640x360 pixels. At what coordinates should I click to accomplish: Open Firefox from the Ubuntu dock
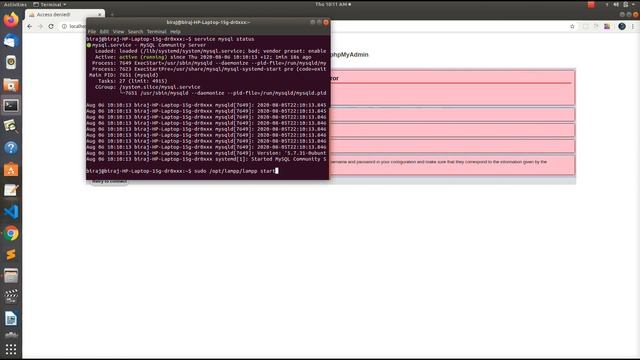click(x=11, y=20)
